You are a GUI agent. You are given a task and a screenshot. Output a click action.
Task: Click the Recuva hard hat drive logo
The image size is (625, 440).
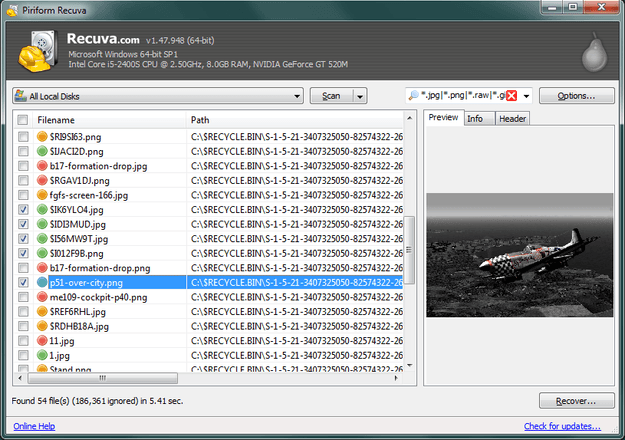tap(38, 51)
